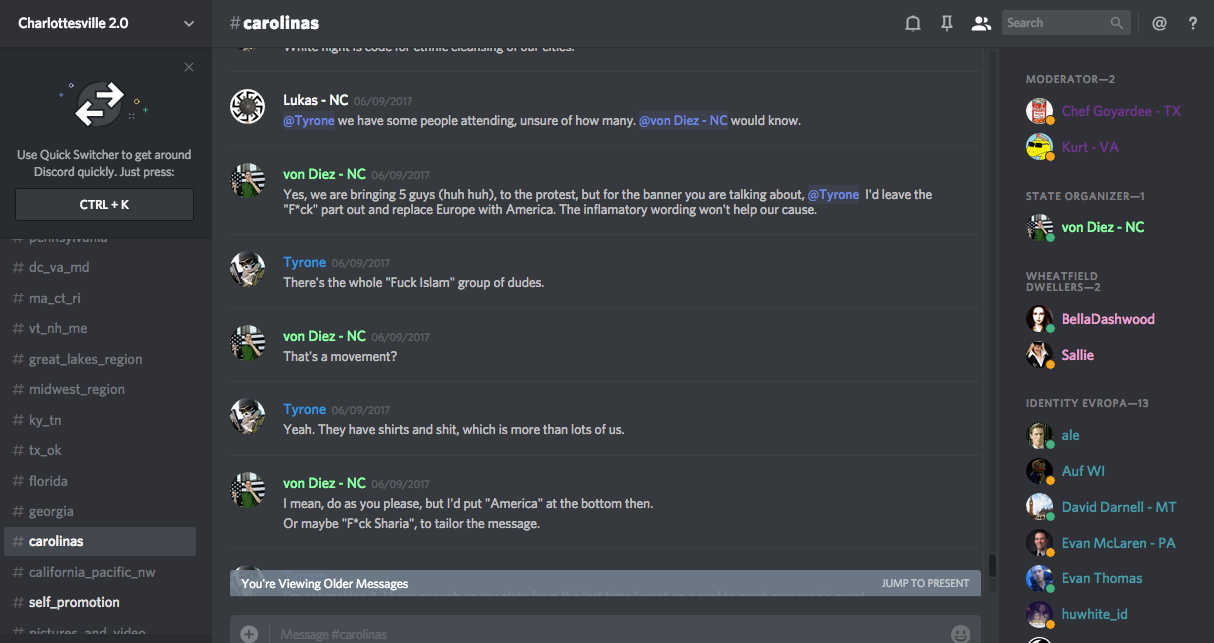This screenshot has height=643, width=1214.
Task: Toggle the member list icon
Action: pos(981,23)
